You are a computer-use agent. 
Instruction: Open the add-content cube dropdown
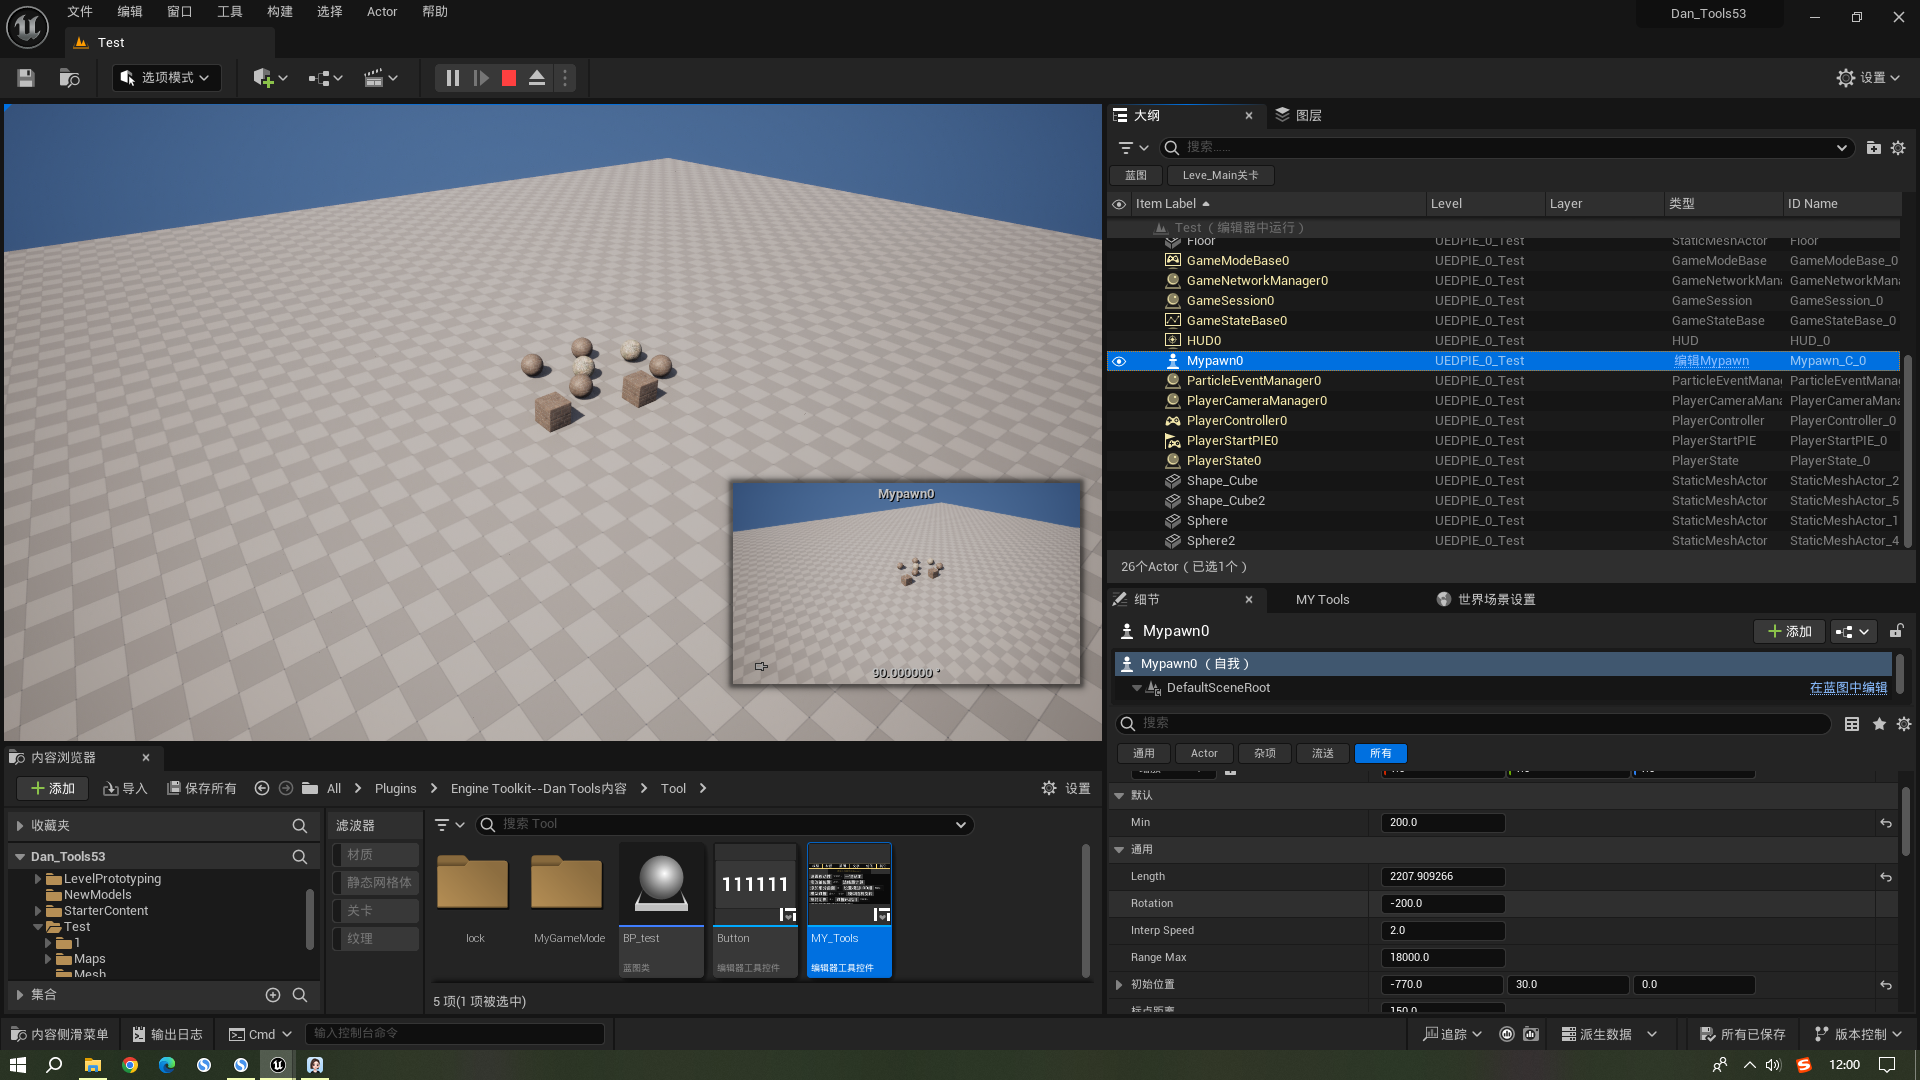270,78
